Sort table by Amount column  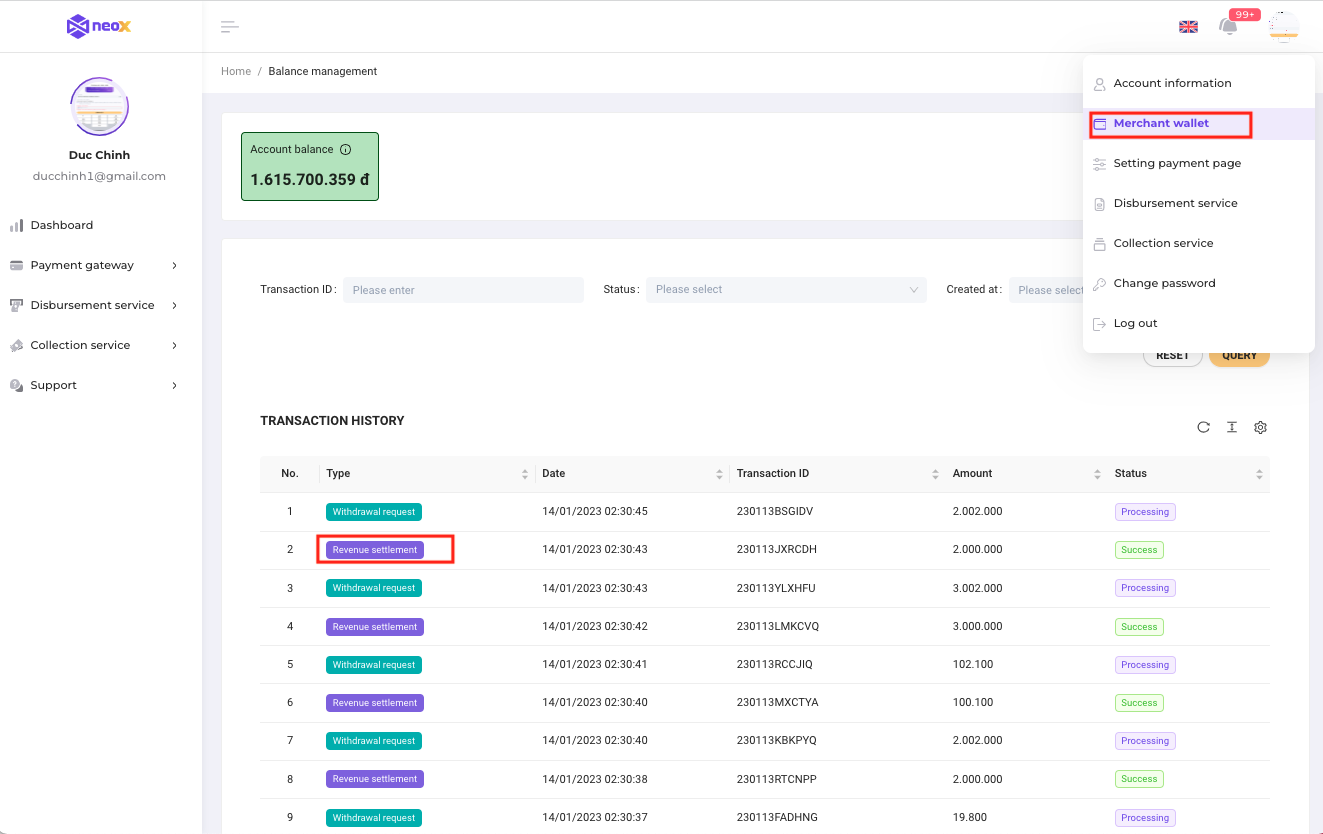click(x=1098, y=474)
